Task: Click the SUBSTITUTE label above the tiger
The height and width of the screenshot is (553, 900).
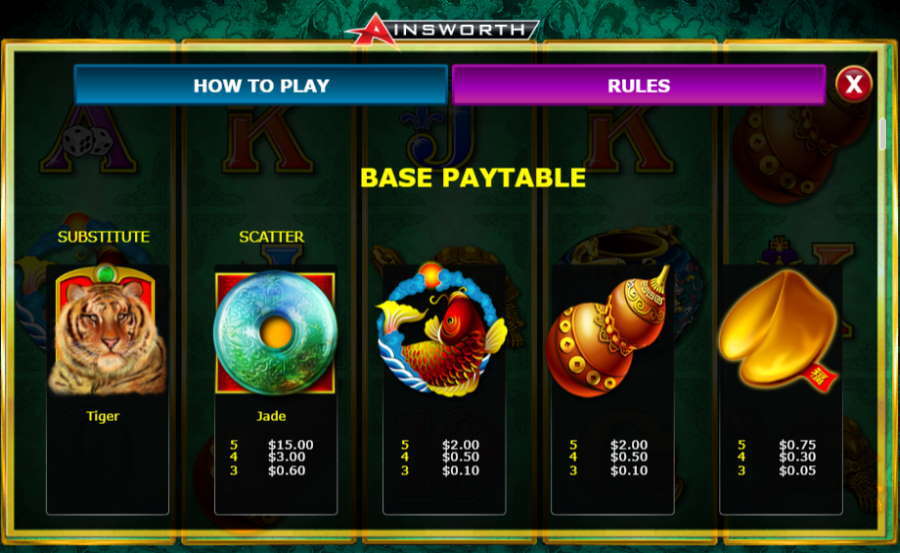Action: click(104, 237)
